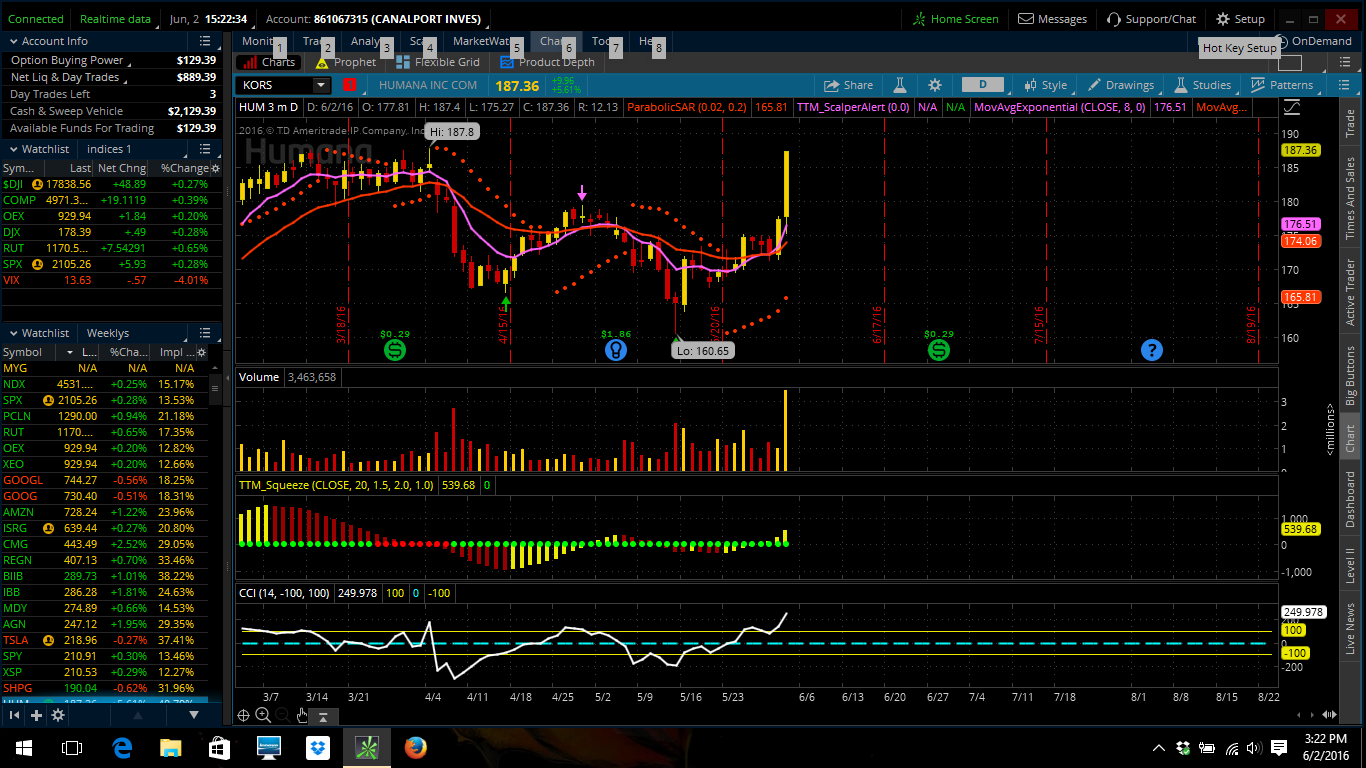Open the symbol dropdown arrow next to KORS
This screenshot has width=1366, height=768.
pyautogui.click(x=320, y=86)
